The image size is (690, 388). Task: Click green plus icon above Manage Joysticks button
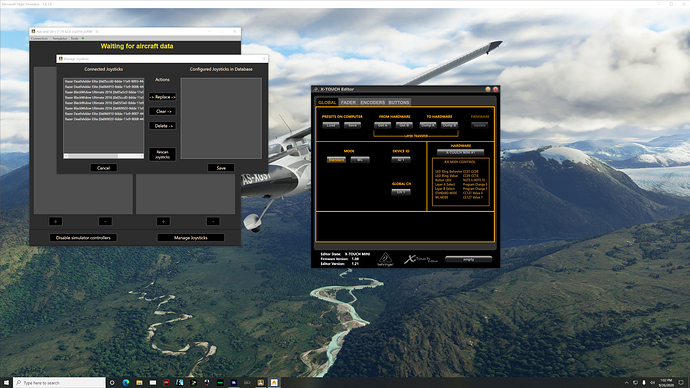tap(163, 221)
